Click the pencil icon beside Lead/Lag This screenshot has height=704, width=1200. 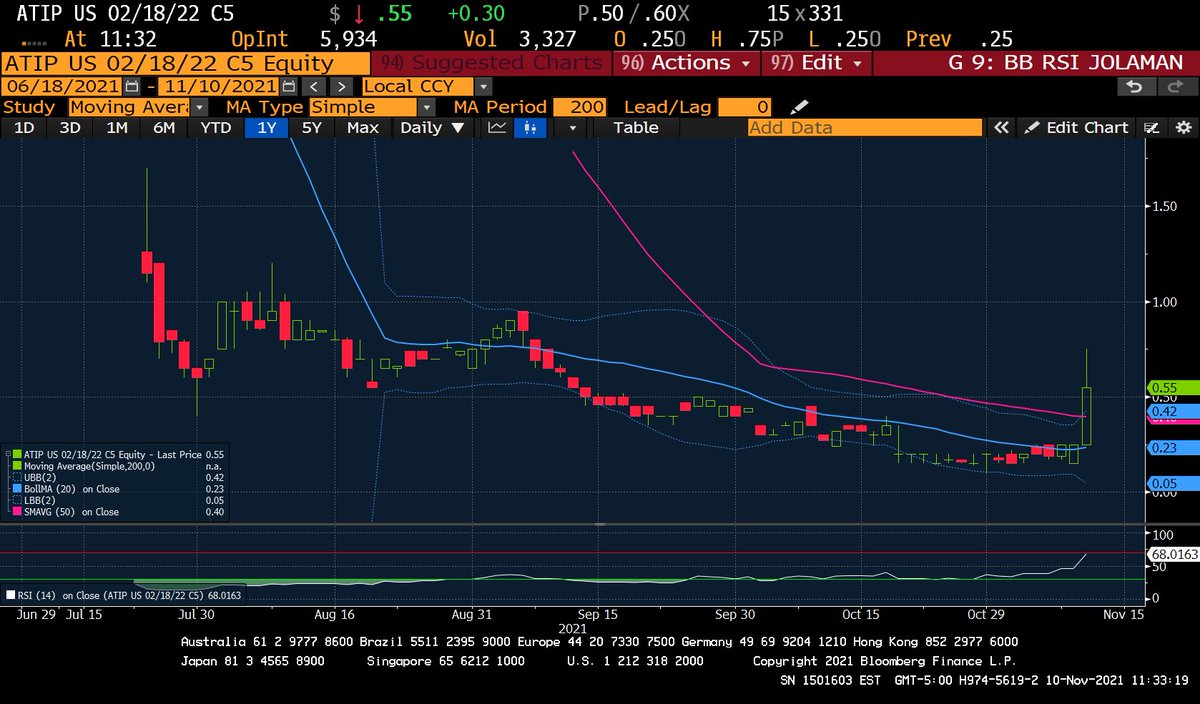click(x=798, y=107)
